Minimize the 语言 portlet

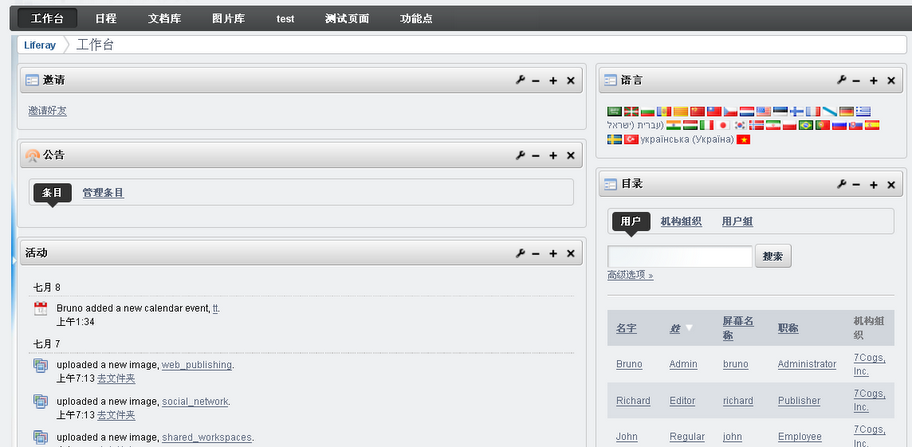(856, 81)
